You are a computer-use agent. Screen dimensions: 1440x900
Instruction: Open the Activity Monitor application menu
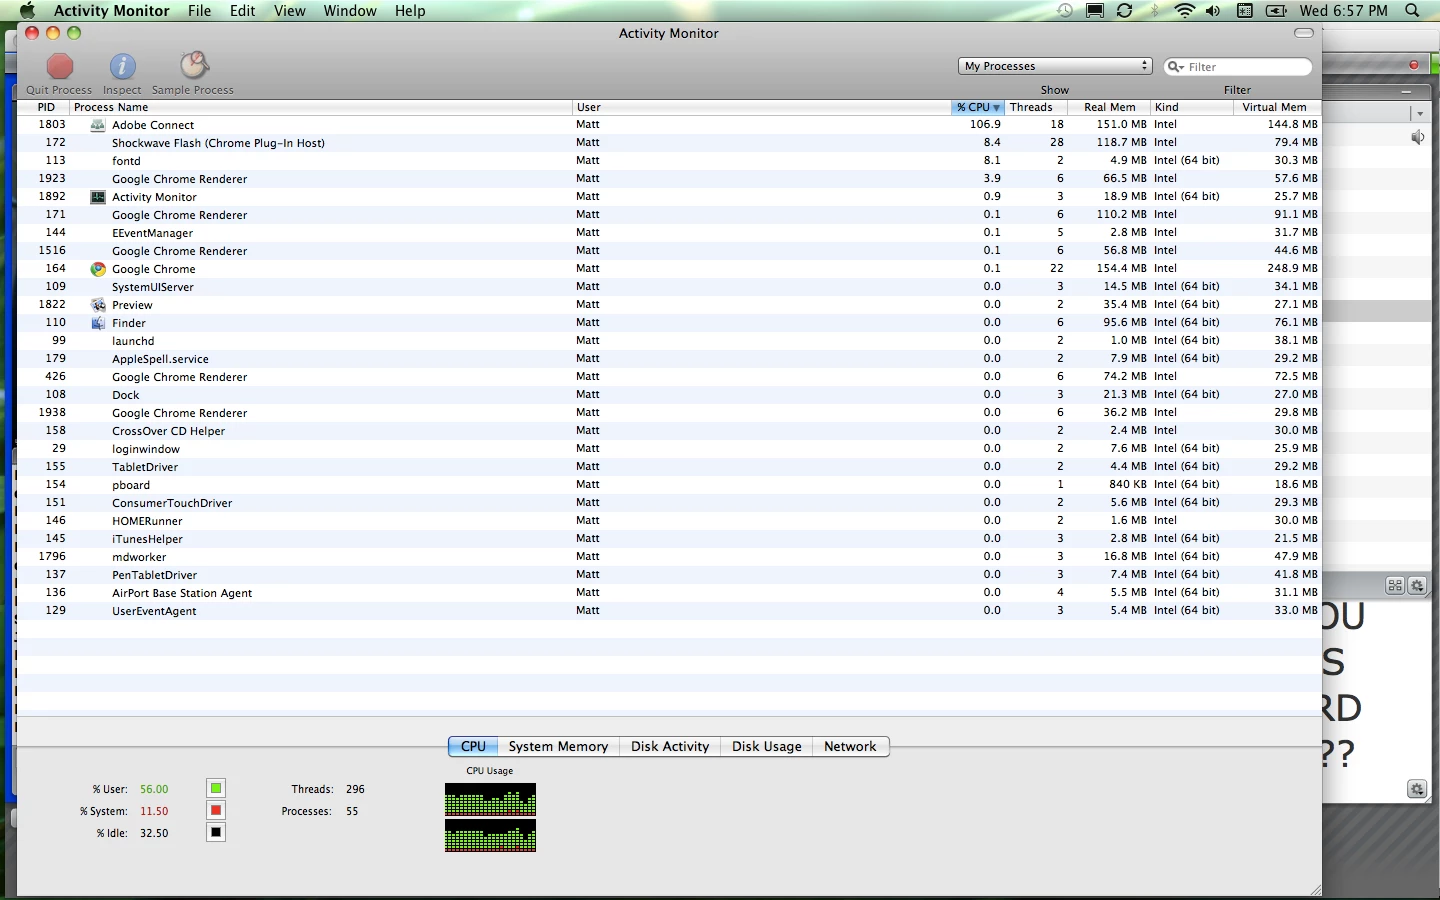[x=112, y=10]
